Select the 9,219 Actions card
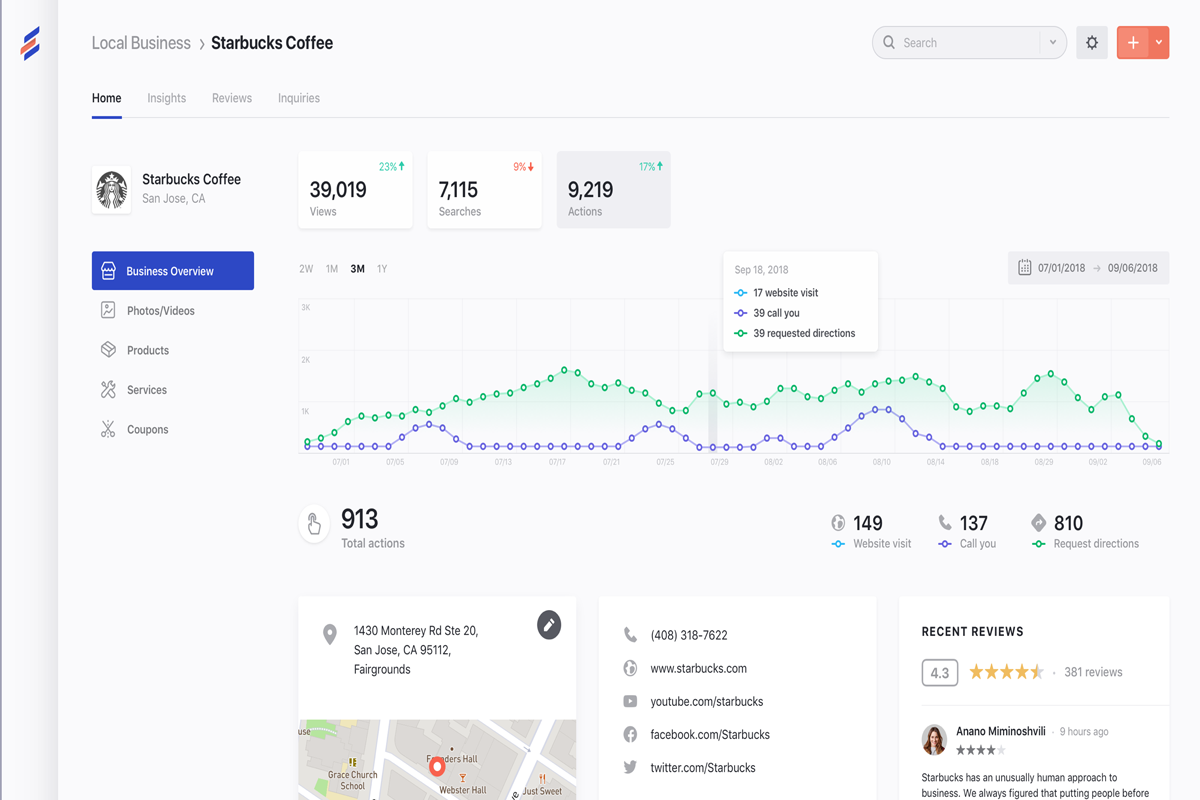Screen dimensions: 1200x800 coord(613,190)
